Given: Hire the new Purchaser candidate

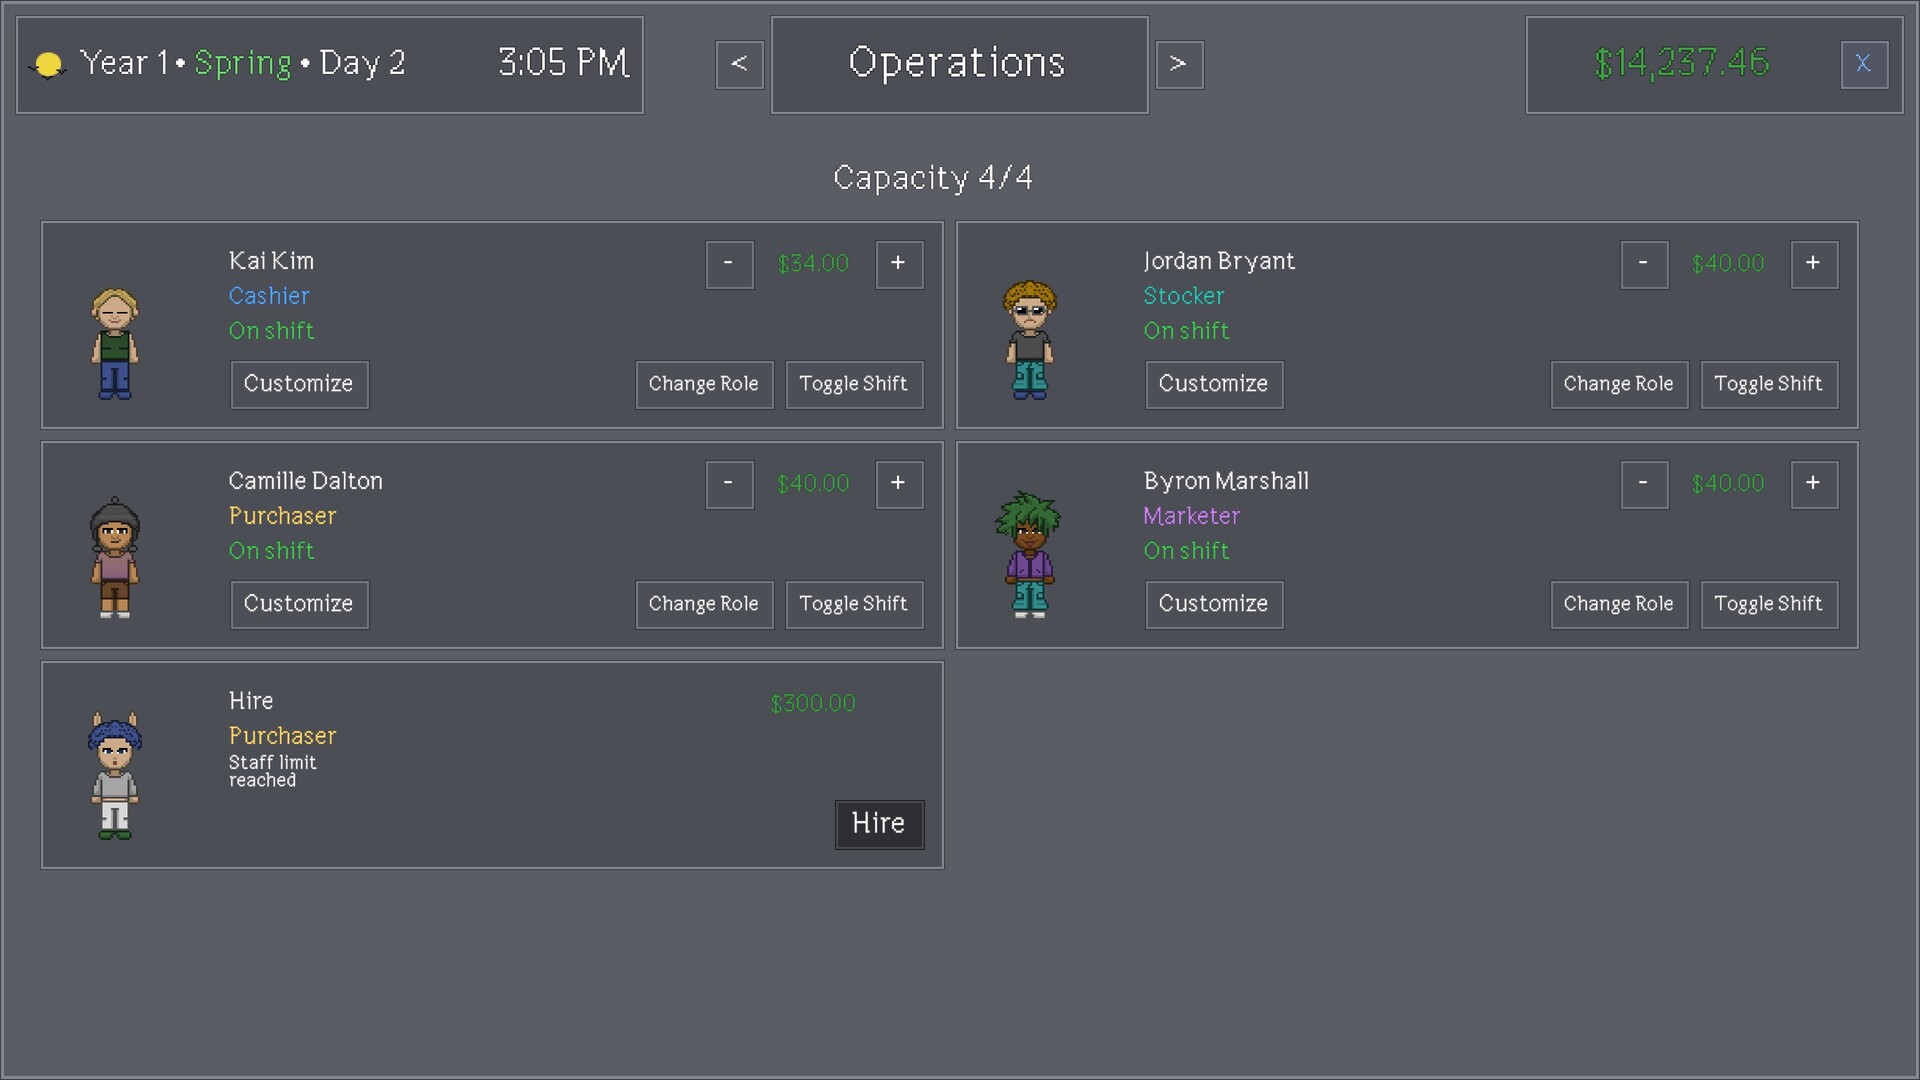Looking at the screenshot, I should click(879, 824).
